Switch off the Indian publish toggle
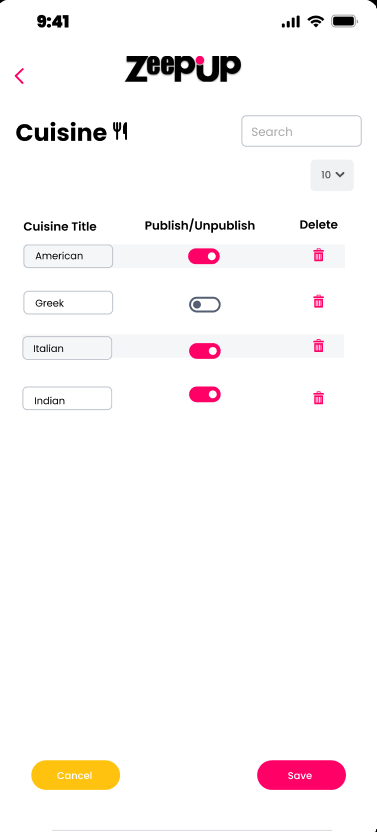377x832 pixels. (x=204, y=394)
